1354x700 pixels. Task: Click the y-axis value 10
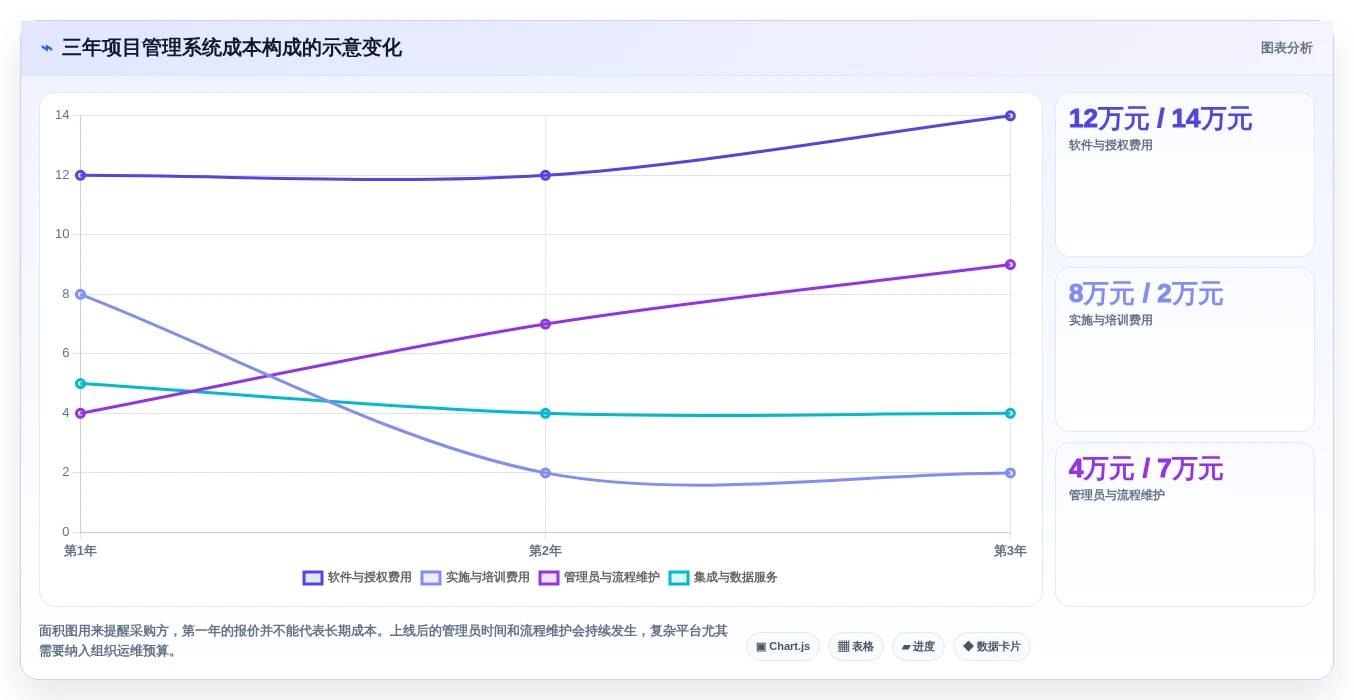pyautogui.click(x=62, y=234)
